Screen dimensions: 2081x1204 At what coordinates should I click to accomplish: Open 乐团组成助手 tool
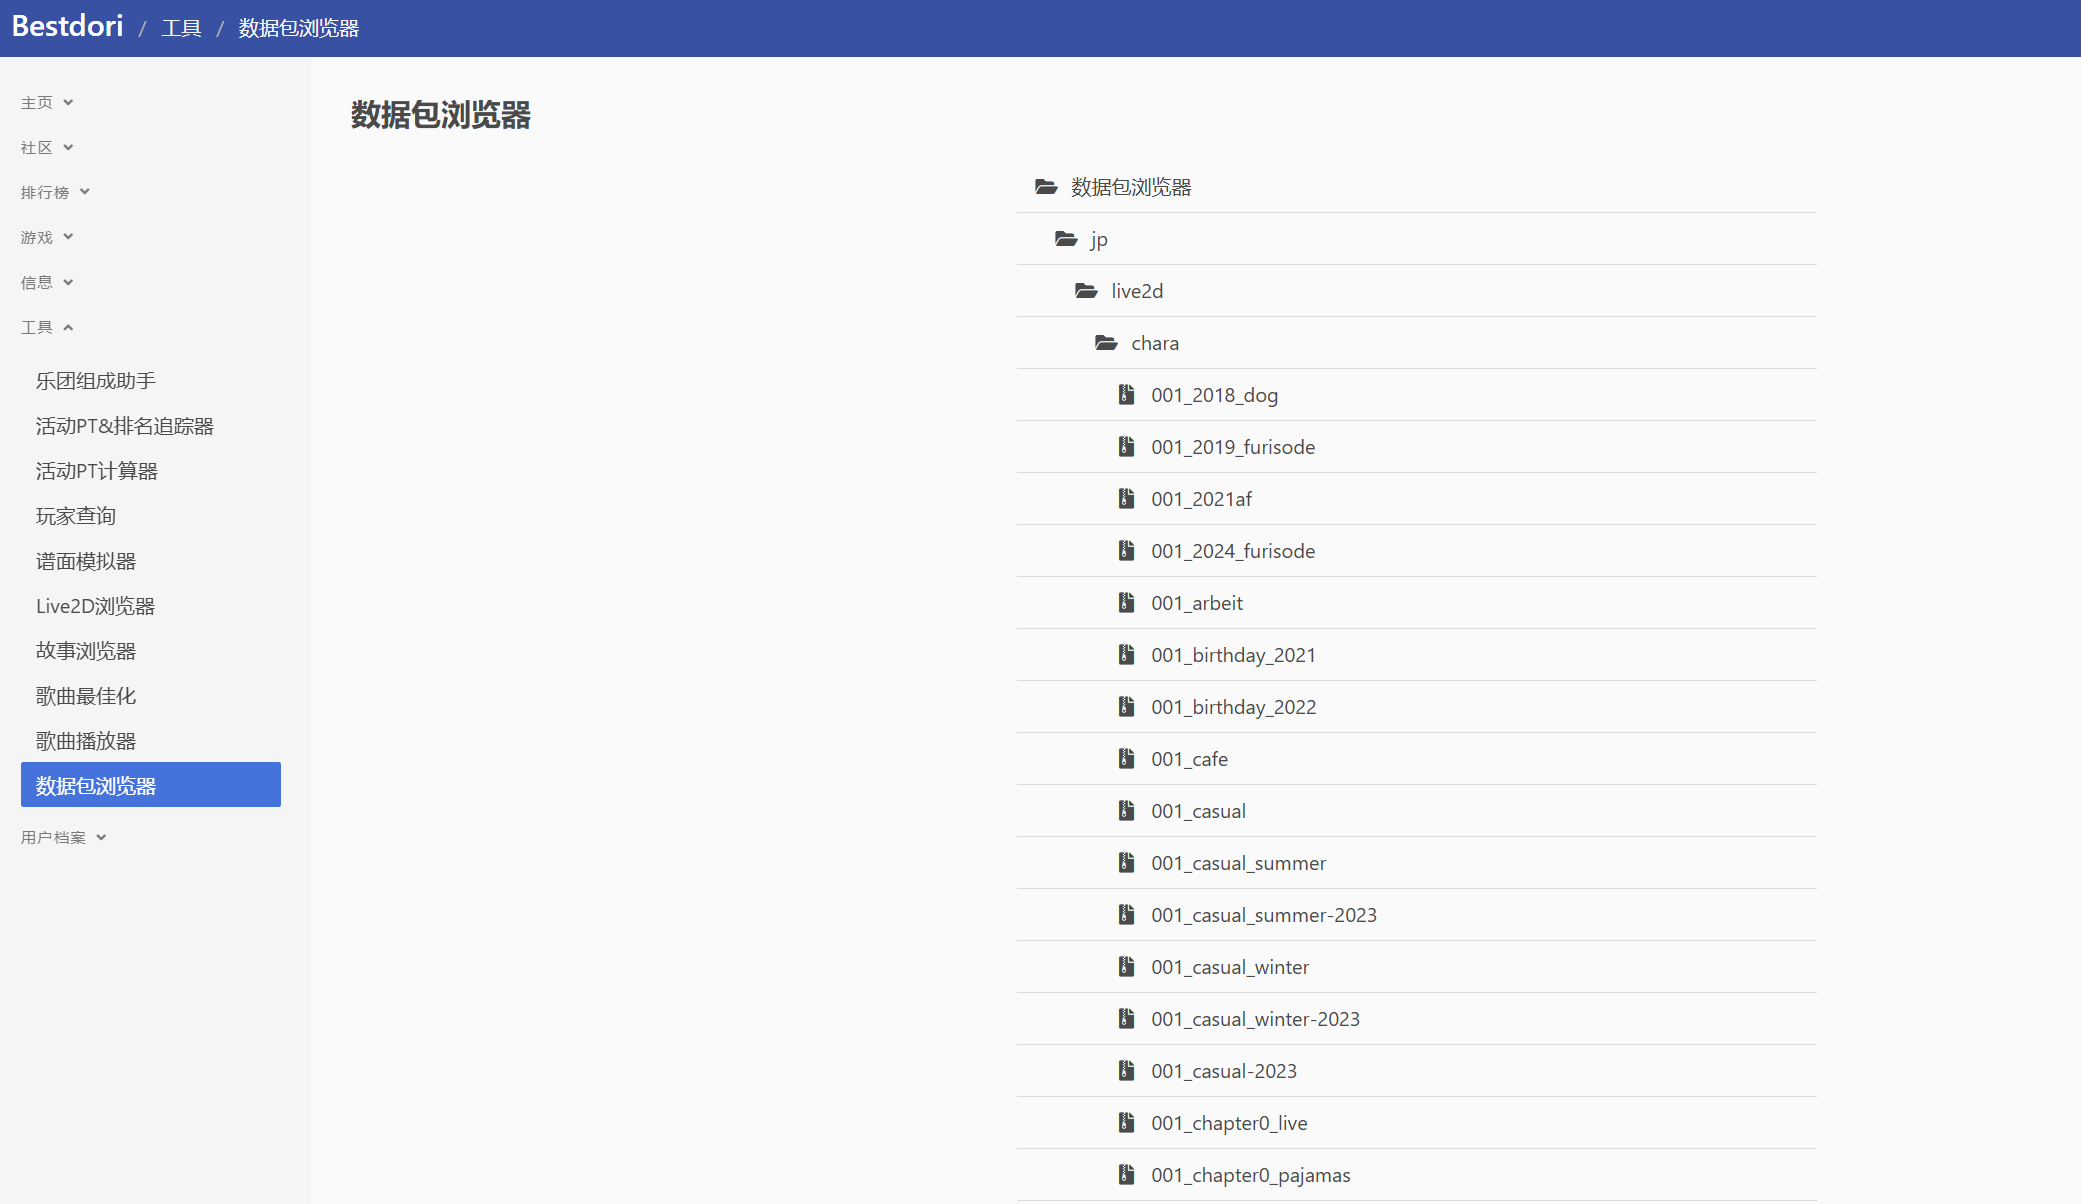click(96, 381)
